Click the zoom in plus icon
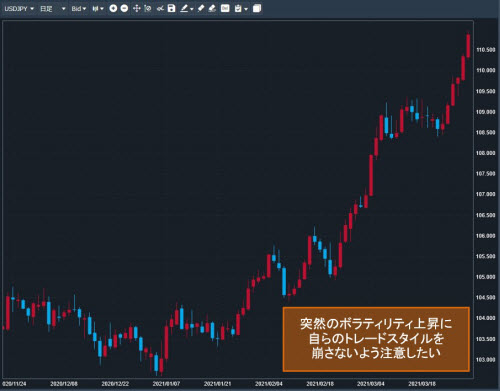500x391 pixels. click(113, 8)
